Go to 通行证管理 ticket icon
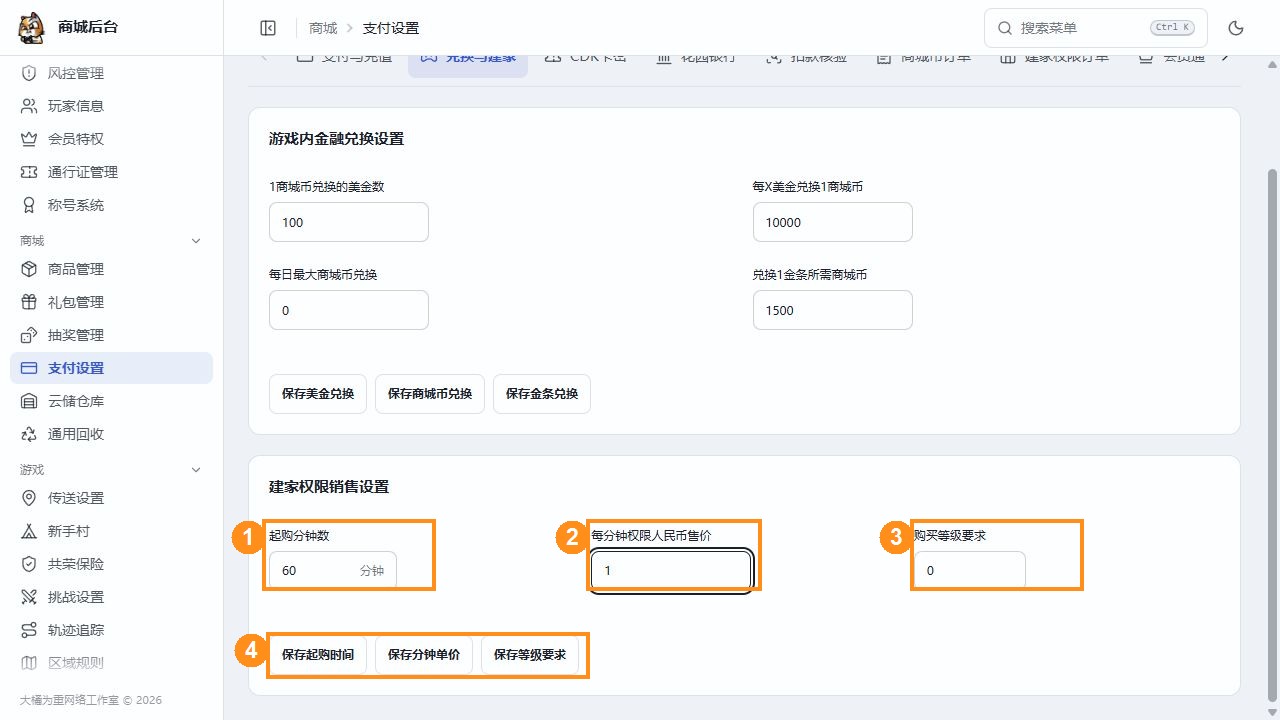Viewport: 1280px width, 720px height. click(x=29, y=172)
